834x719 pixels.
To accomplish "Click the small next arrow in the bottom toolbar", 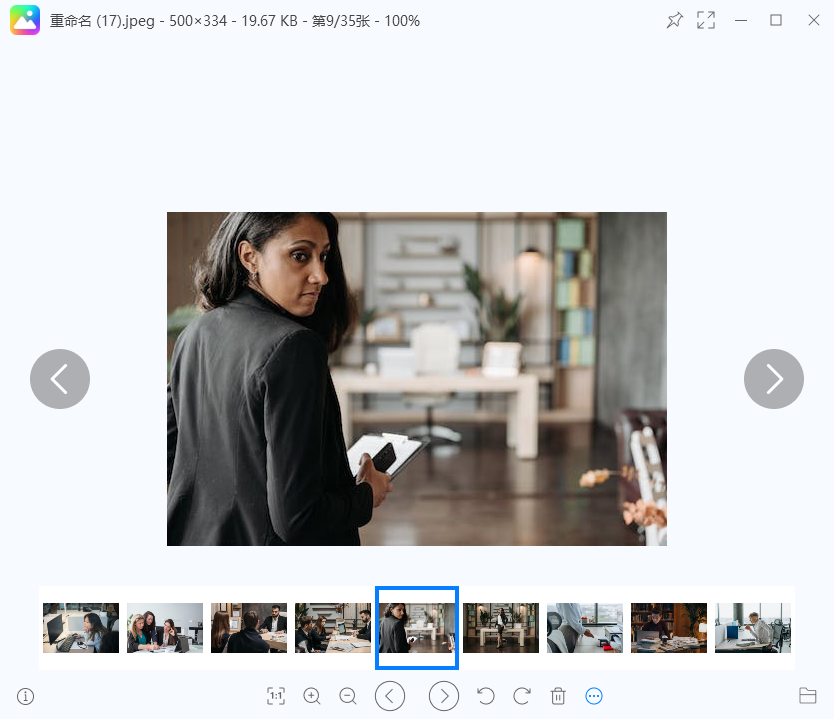I will [x=444, y=696].
